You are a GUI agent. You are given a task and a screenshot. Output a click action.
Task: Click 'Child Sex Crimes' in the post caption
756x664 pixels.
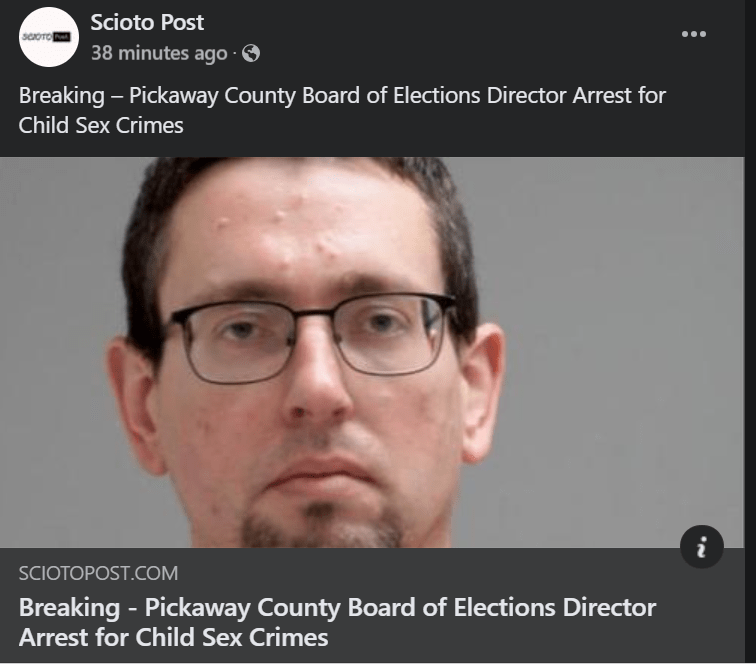click(x=101, y=125)
